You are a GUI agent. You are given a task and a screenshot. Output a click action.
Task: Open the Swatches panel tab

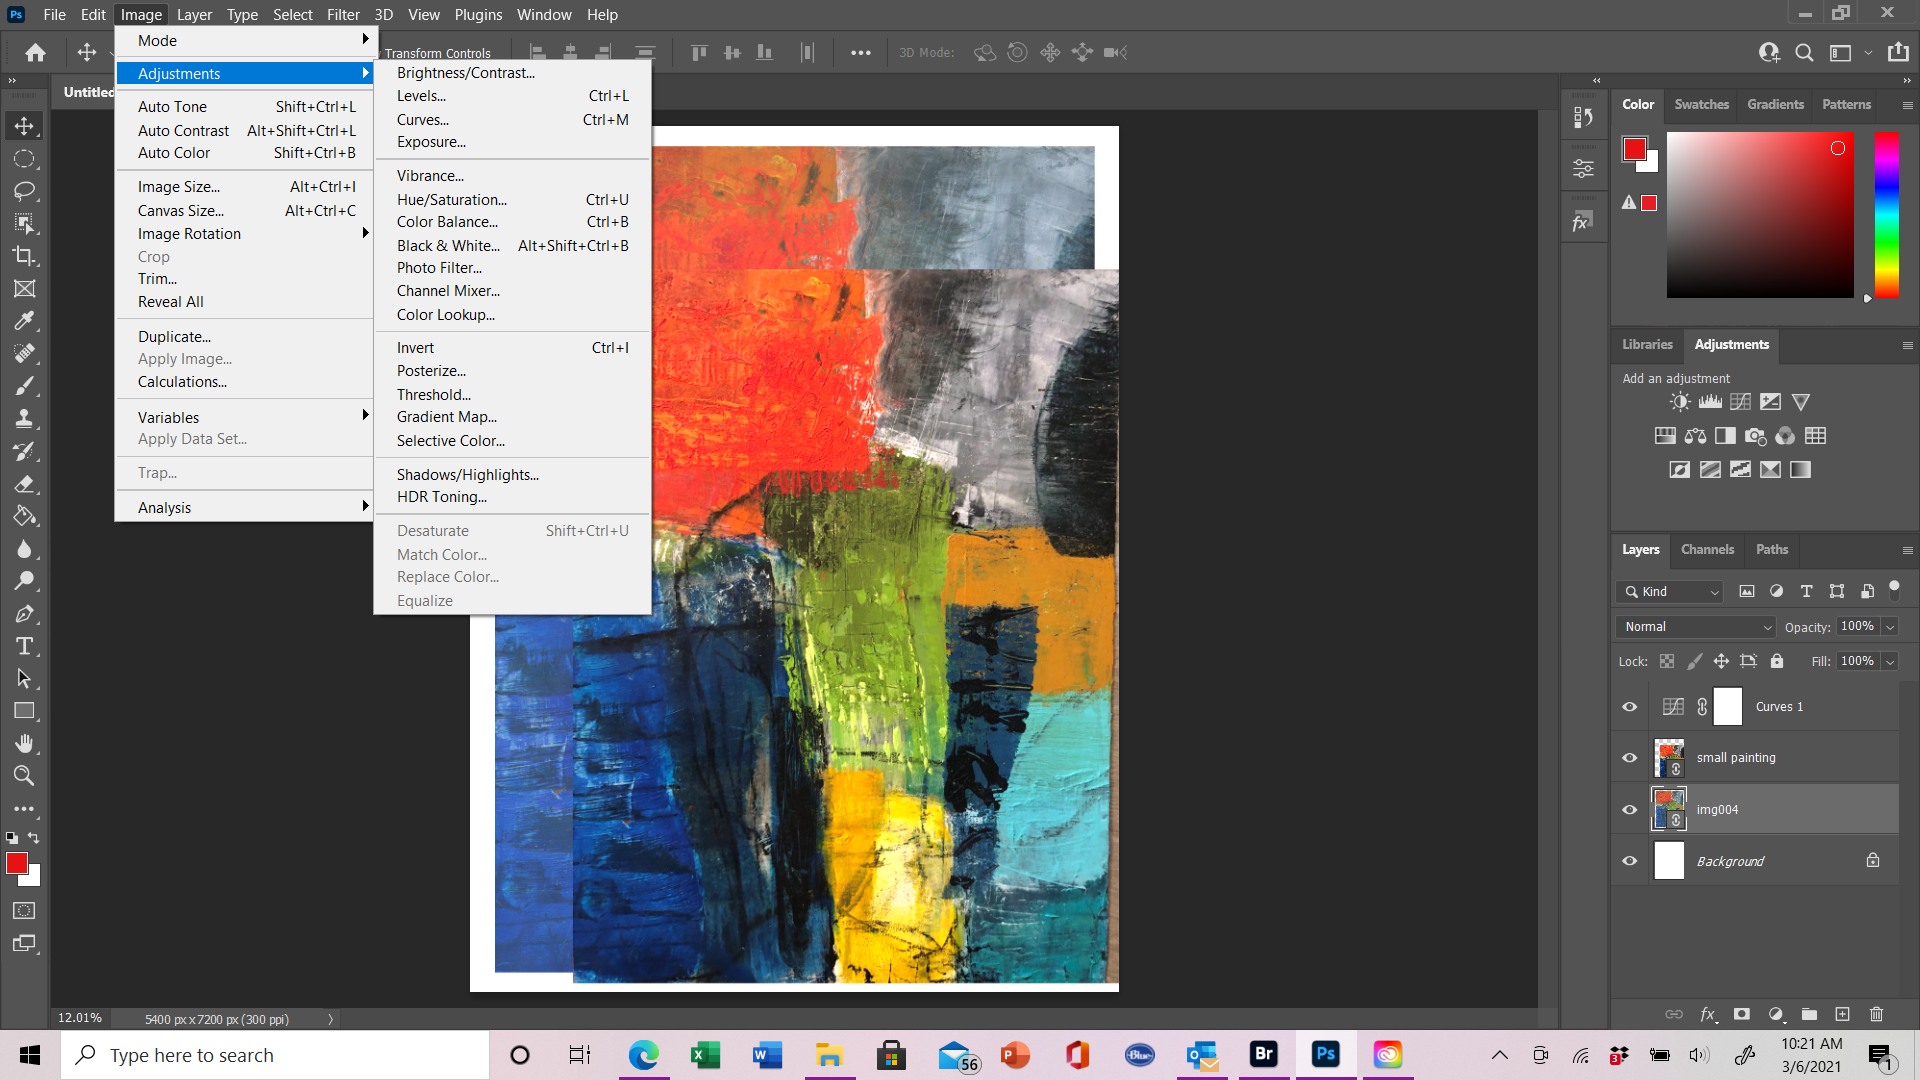[1701, 104]
